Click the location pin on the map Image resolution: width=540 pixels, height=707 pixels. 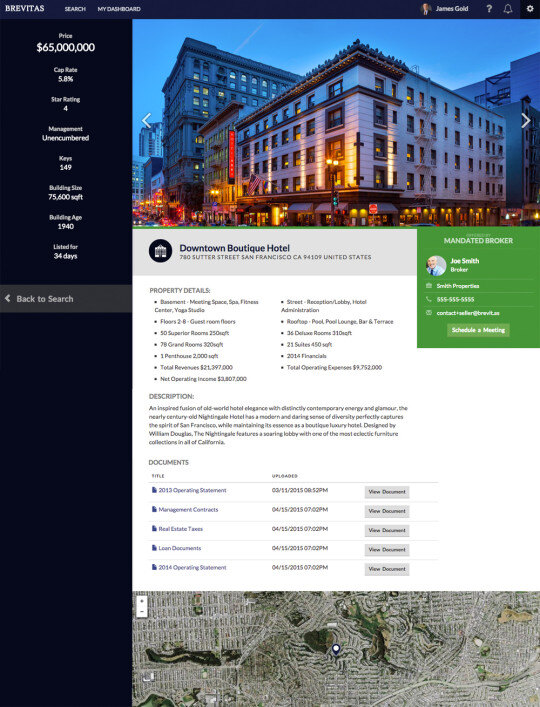point(335,650)
